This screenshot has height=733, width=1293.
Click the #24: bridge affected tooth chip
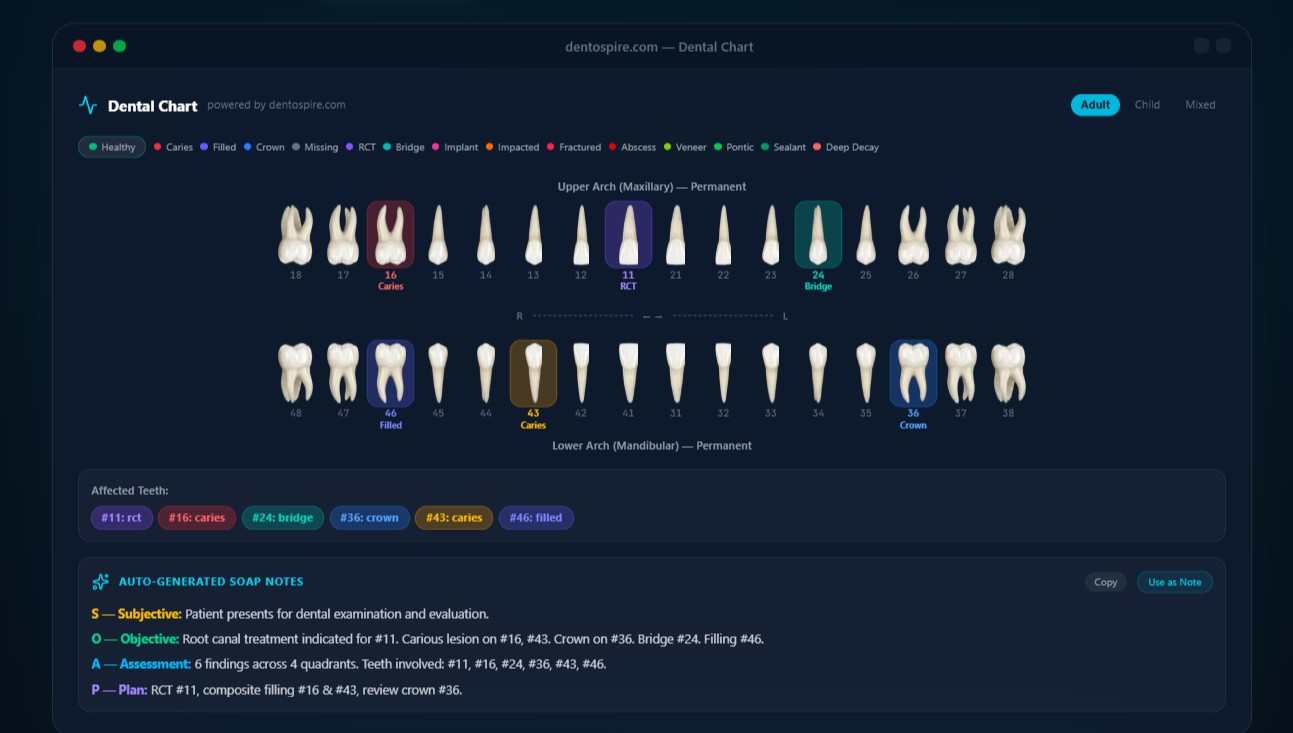[x=283, y=518]
